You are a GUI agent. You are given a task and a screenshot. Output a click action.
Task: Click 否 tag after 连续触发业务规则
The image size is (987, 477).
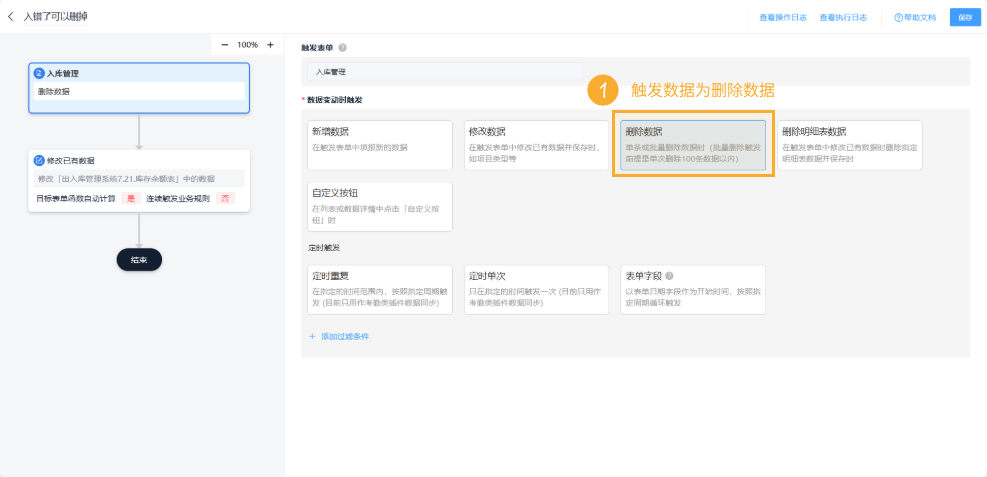tap(225, 198)
